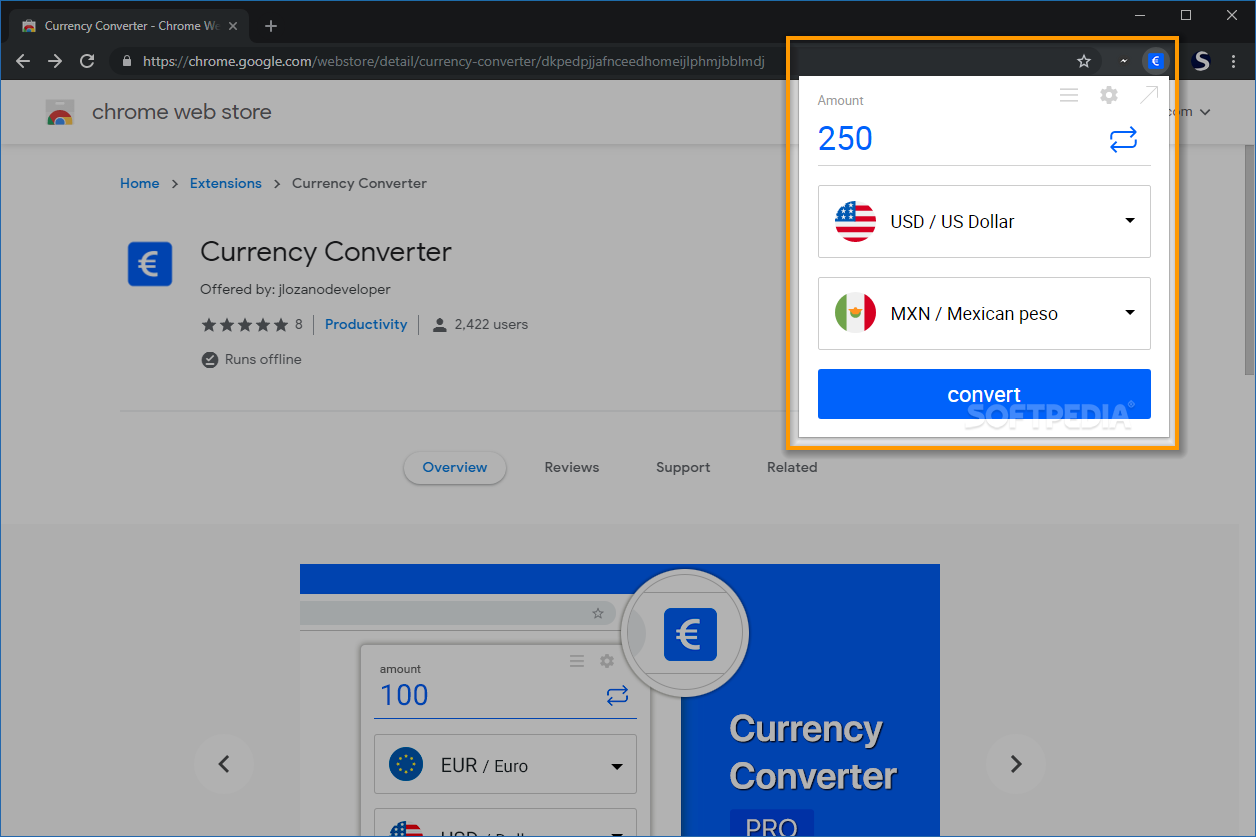The height and width of the screenshot is (837, 1256).
Task: Go to the Home breadcrumb link
Action: point(140,183)
